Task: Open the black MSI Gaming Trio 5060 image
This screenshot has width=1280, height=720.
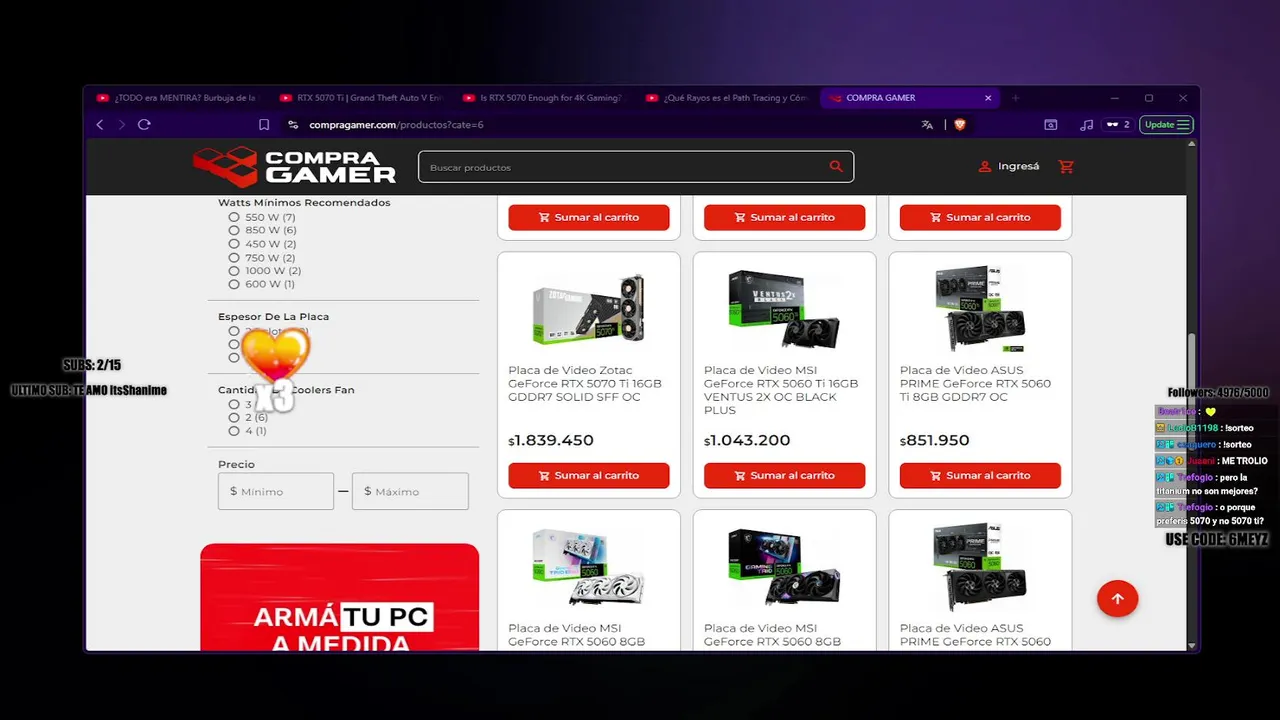Action: pyautogui.click(x=784, y=567)
